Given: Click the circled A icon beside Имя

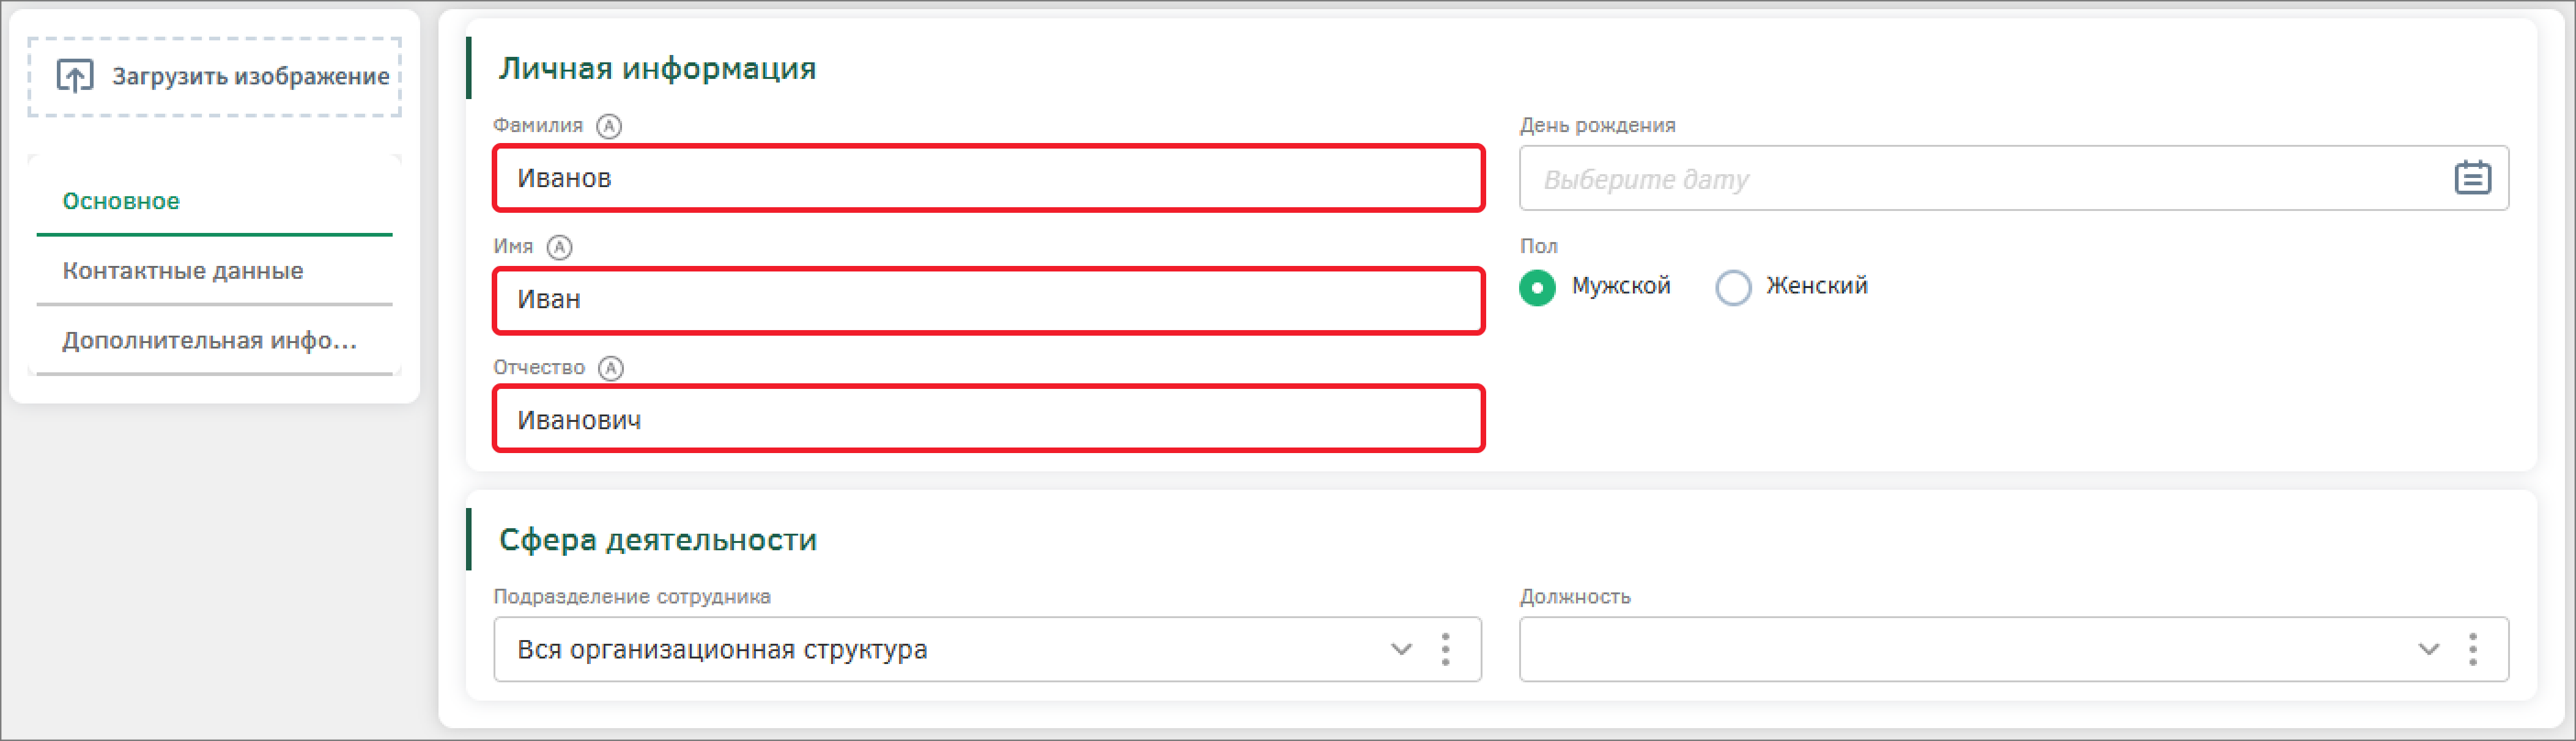Looking at the screenshot, I should [559, 247].
